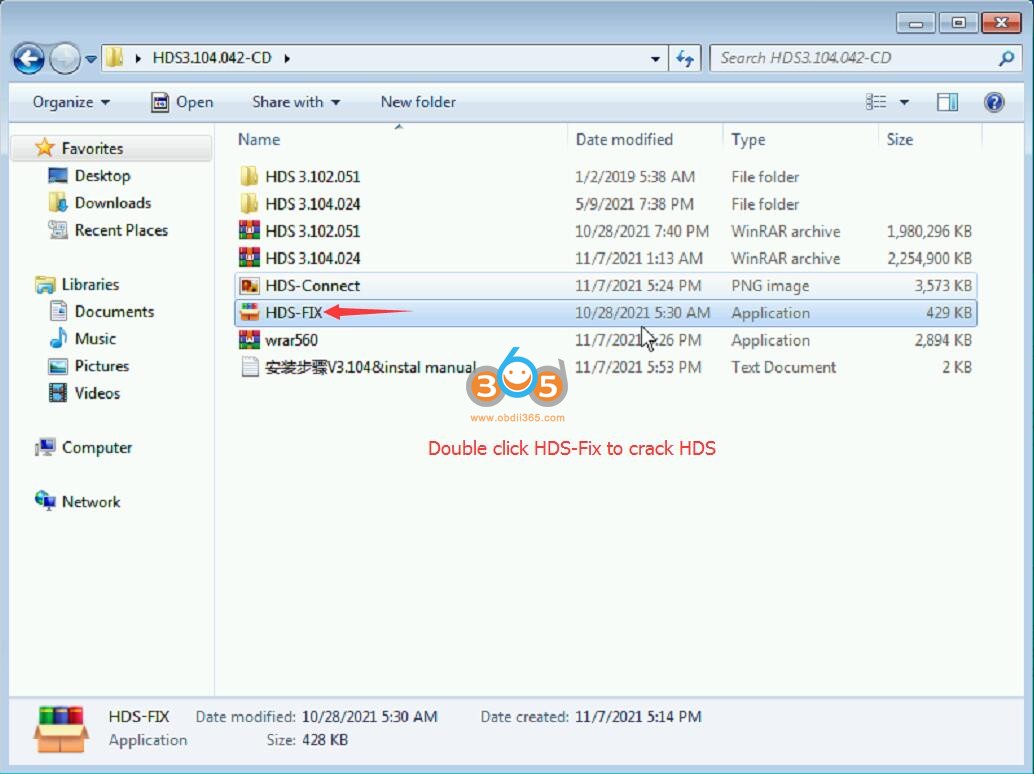Select HDS3.104.042-CD breadcrumb in address bar

(x=212, y=58)
